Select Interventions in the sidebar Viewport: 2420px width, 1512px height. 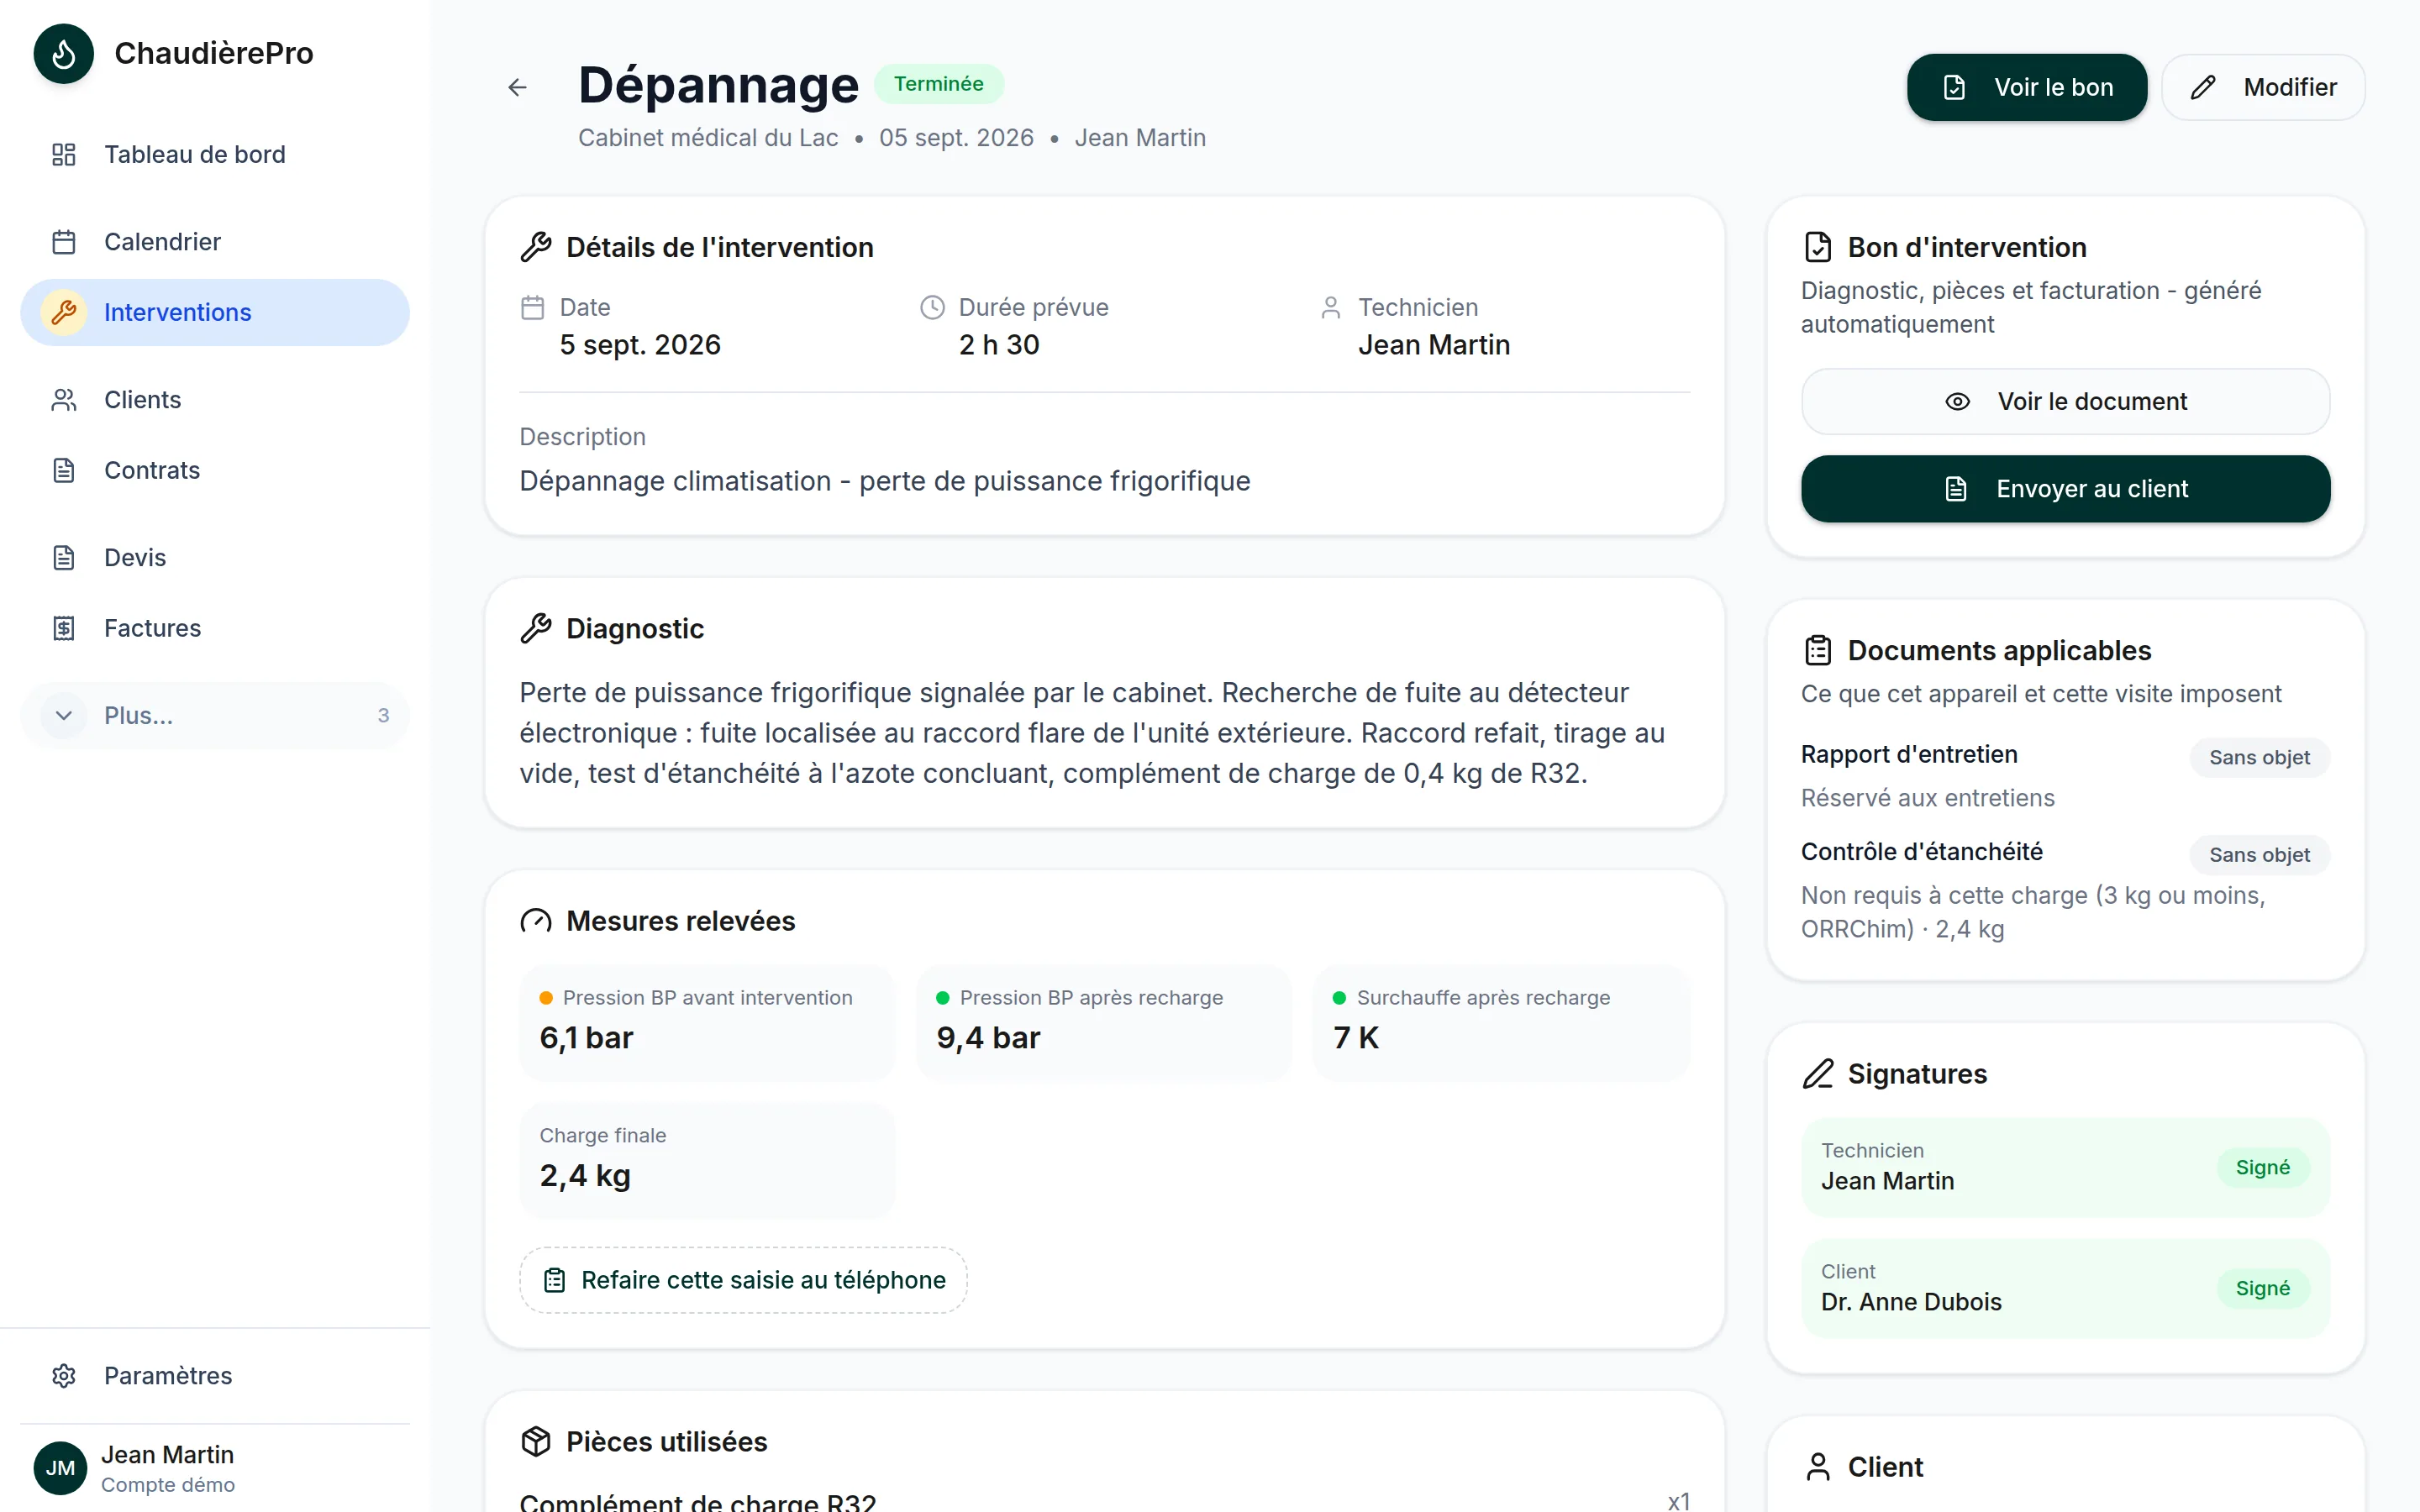click(x=214, y=312)
